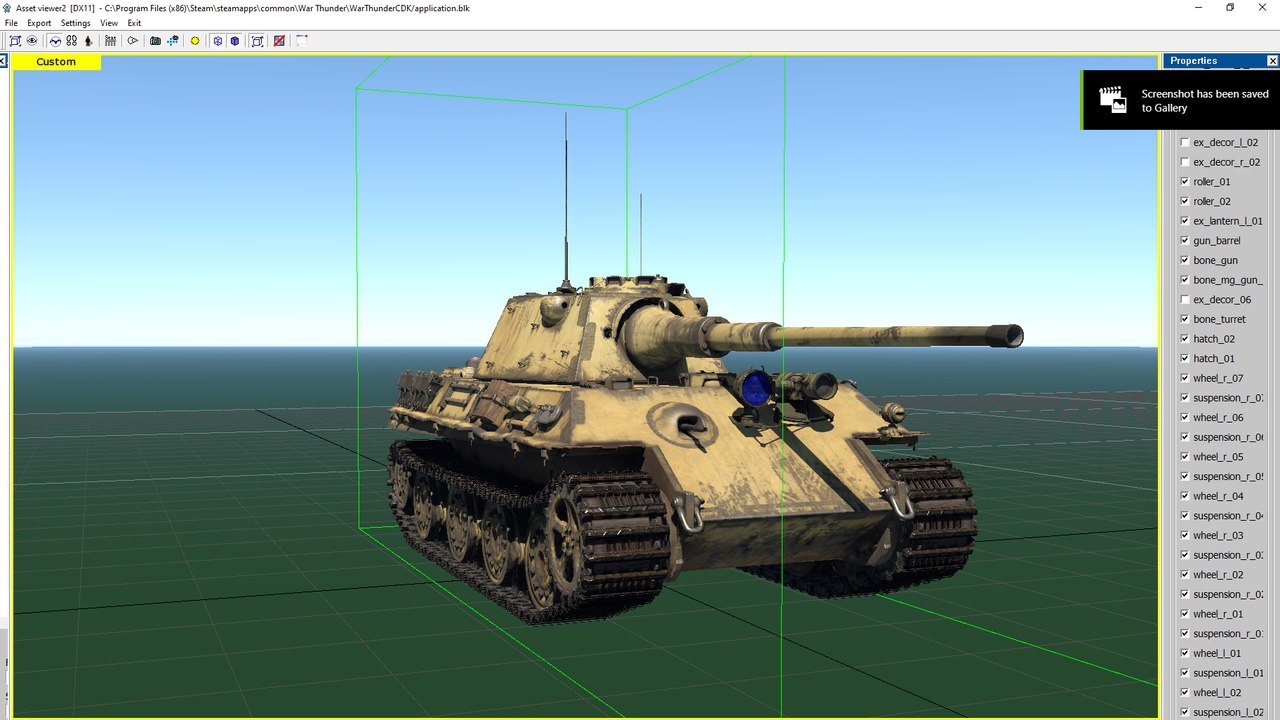The height and width of the screenshot is (720, 1280).
Task: Select the wave curve toolbar icon
Action: pos(55,41)
